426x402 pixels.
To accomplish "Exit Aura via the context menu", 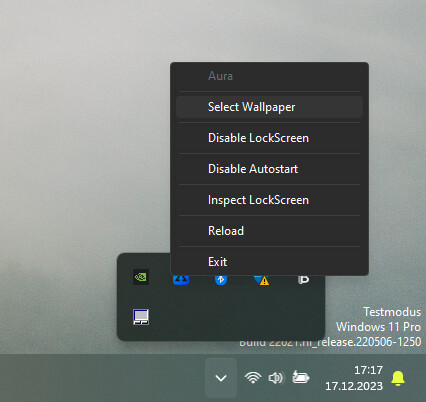I will 269,262.
